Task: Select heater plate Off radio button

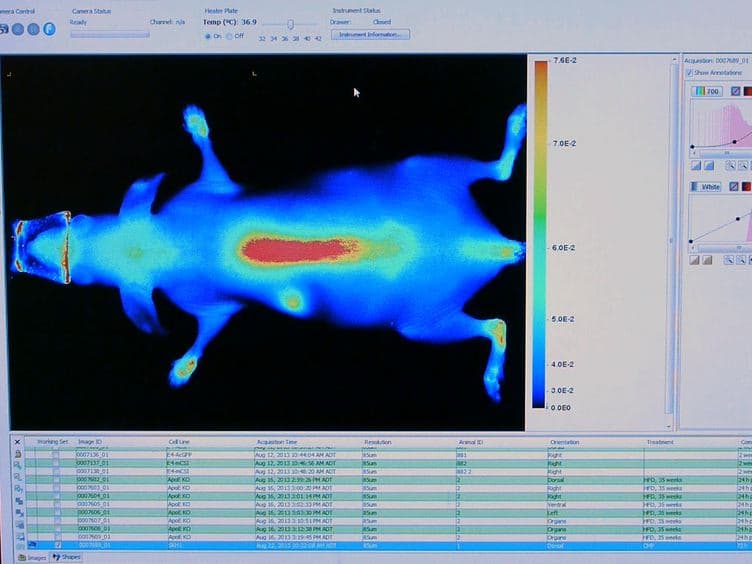Action: coord(229,36)
